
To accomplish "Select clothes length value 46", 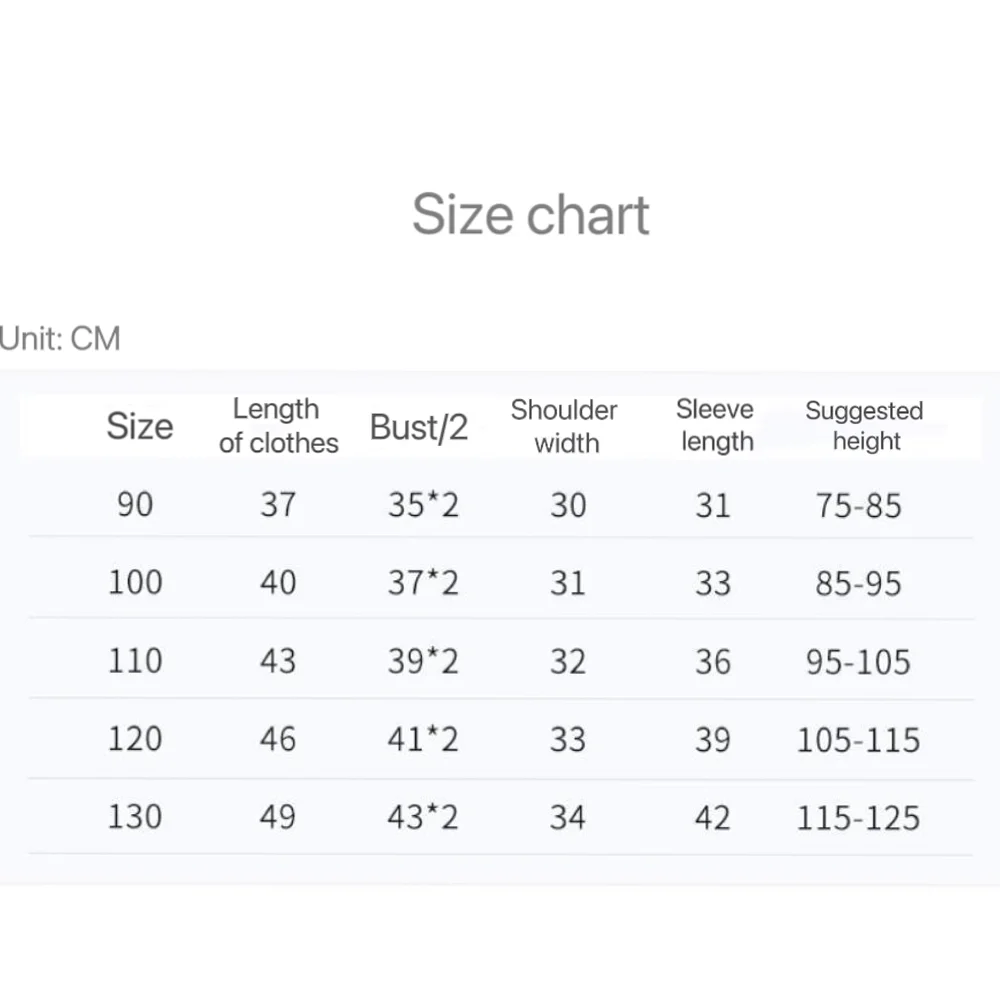I will [278, 739].
